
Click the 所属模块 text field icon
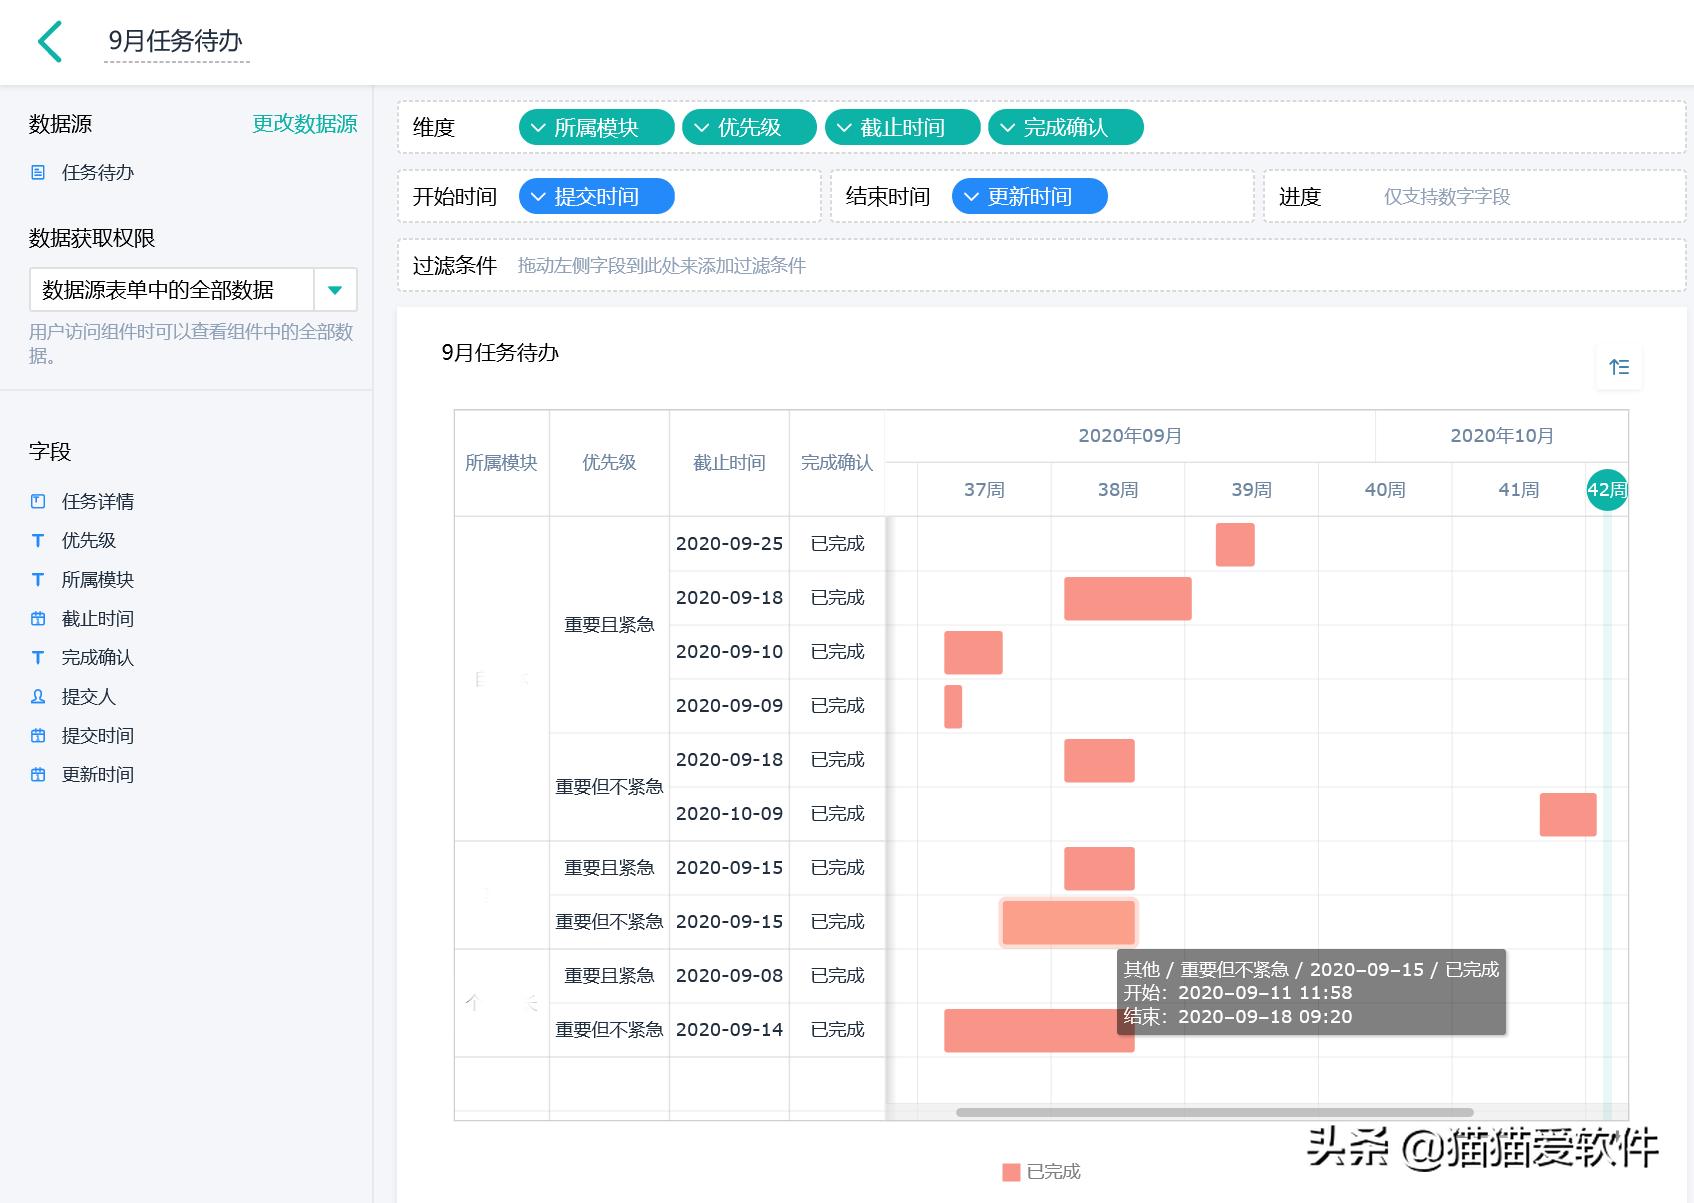[38, 579]
